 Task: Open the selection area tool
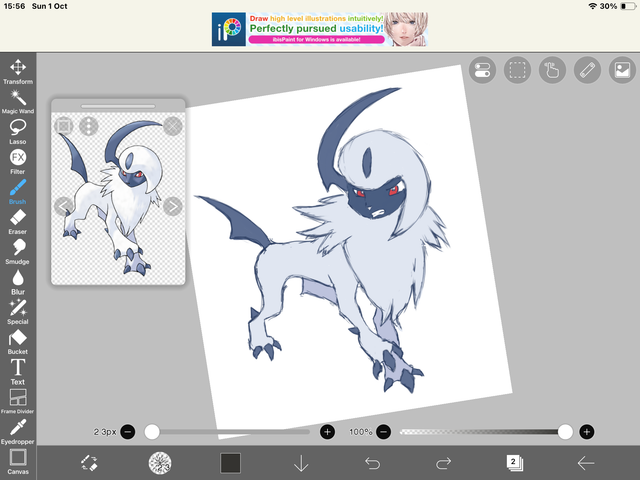pos(518,70)
